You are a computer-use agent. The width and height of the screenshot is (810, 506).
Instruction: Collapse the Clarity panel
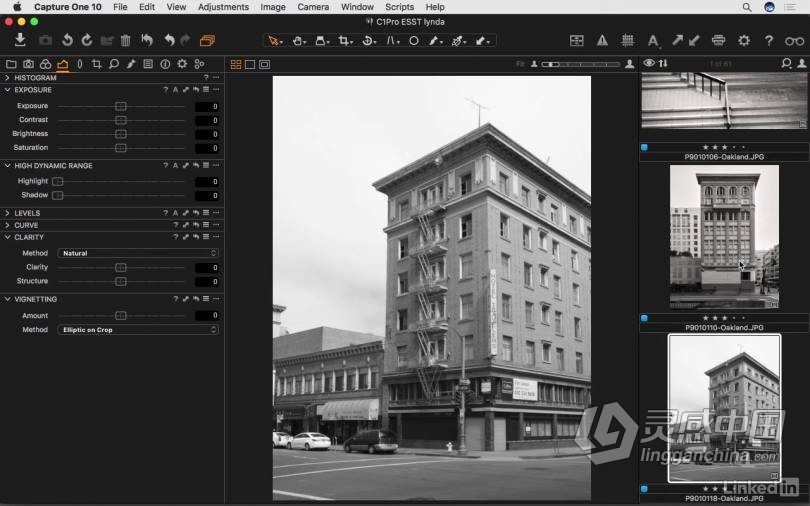click(x=7, y=238)
